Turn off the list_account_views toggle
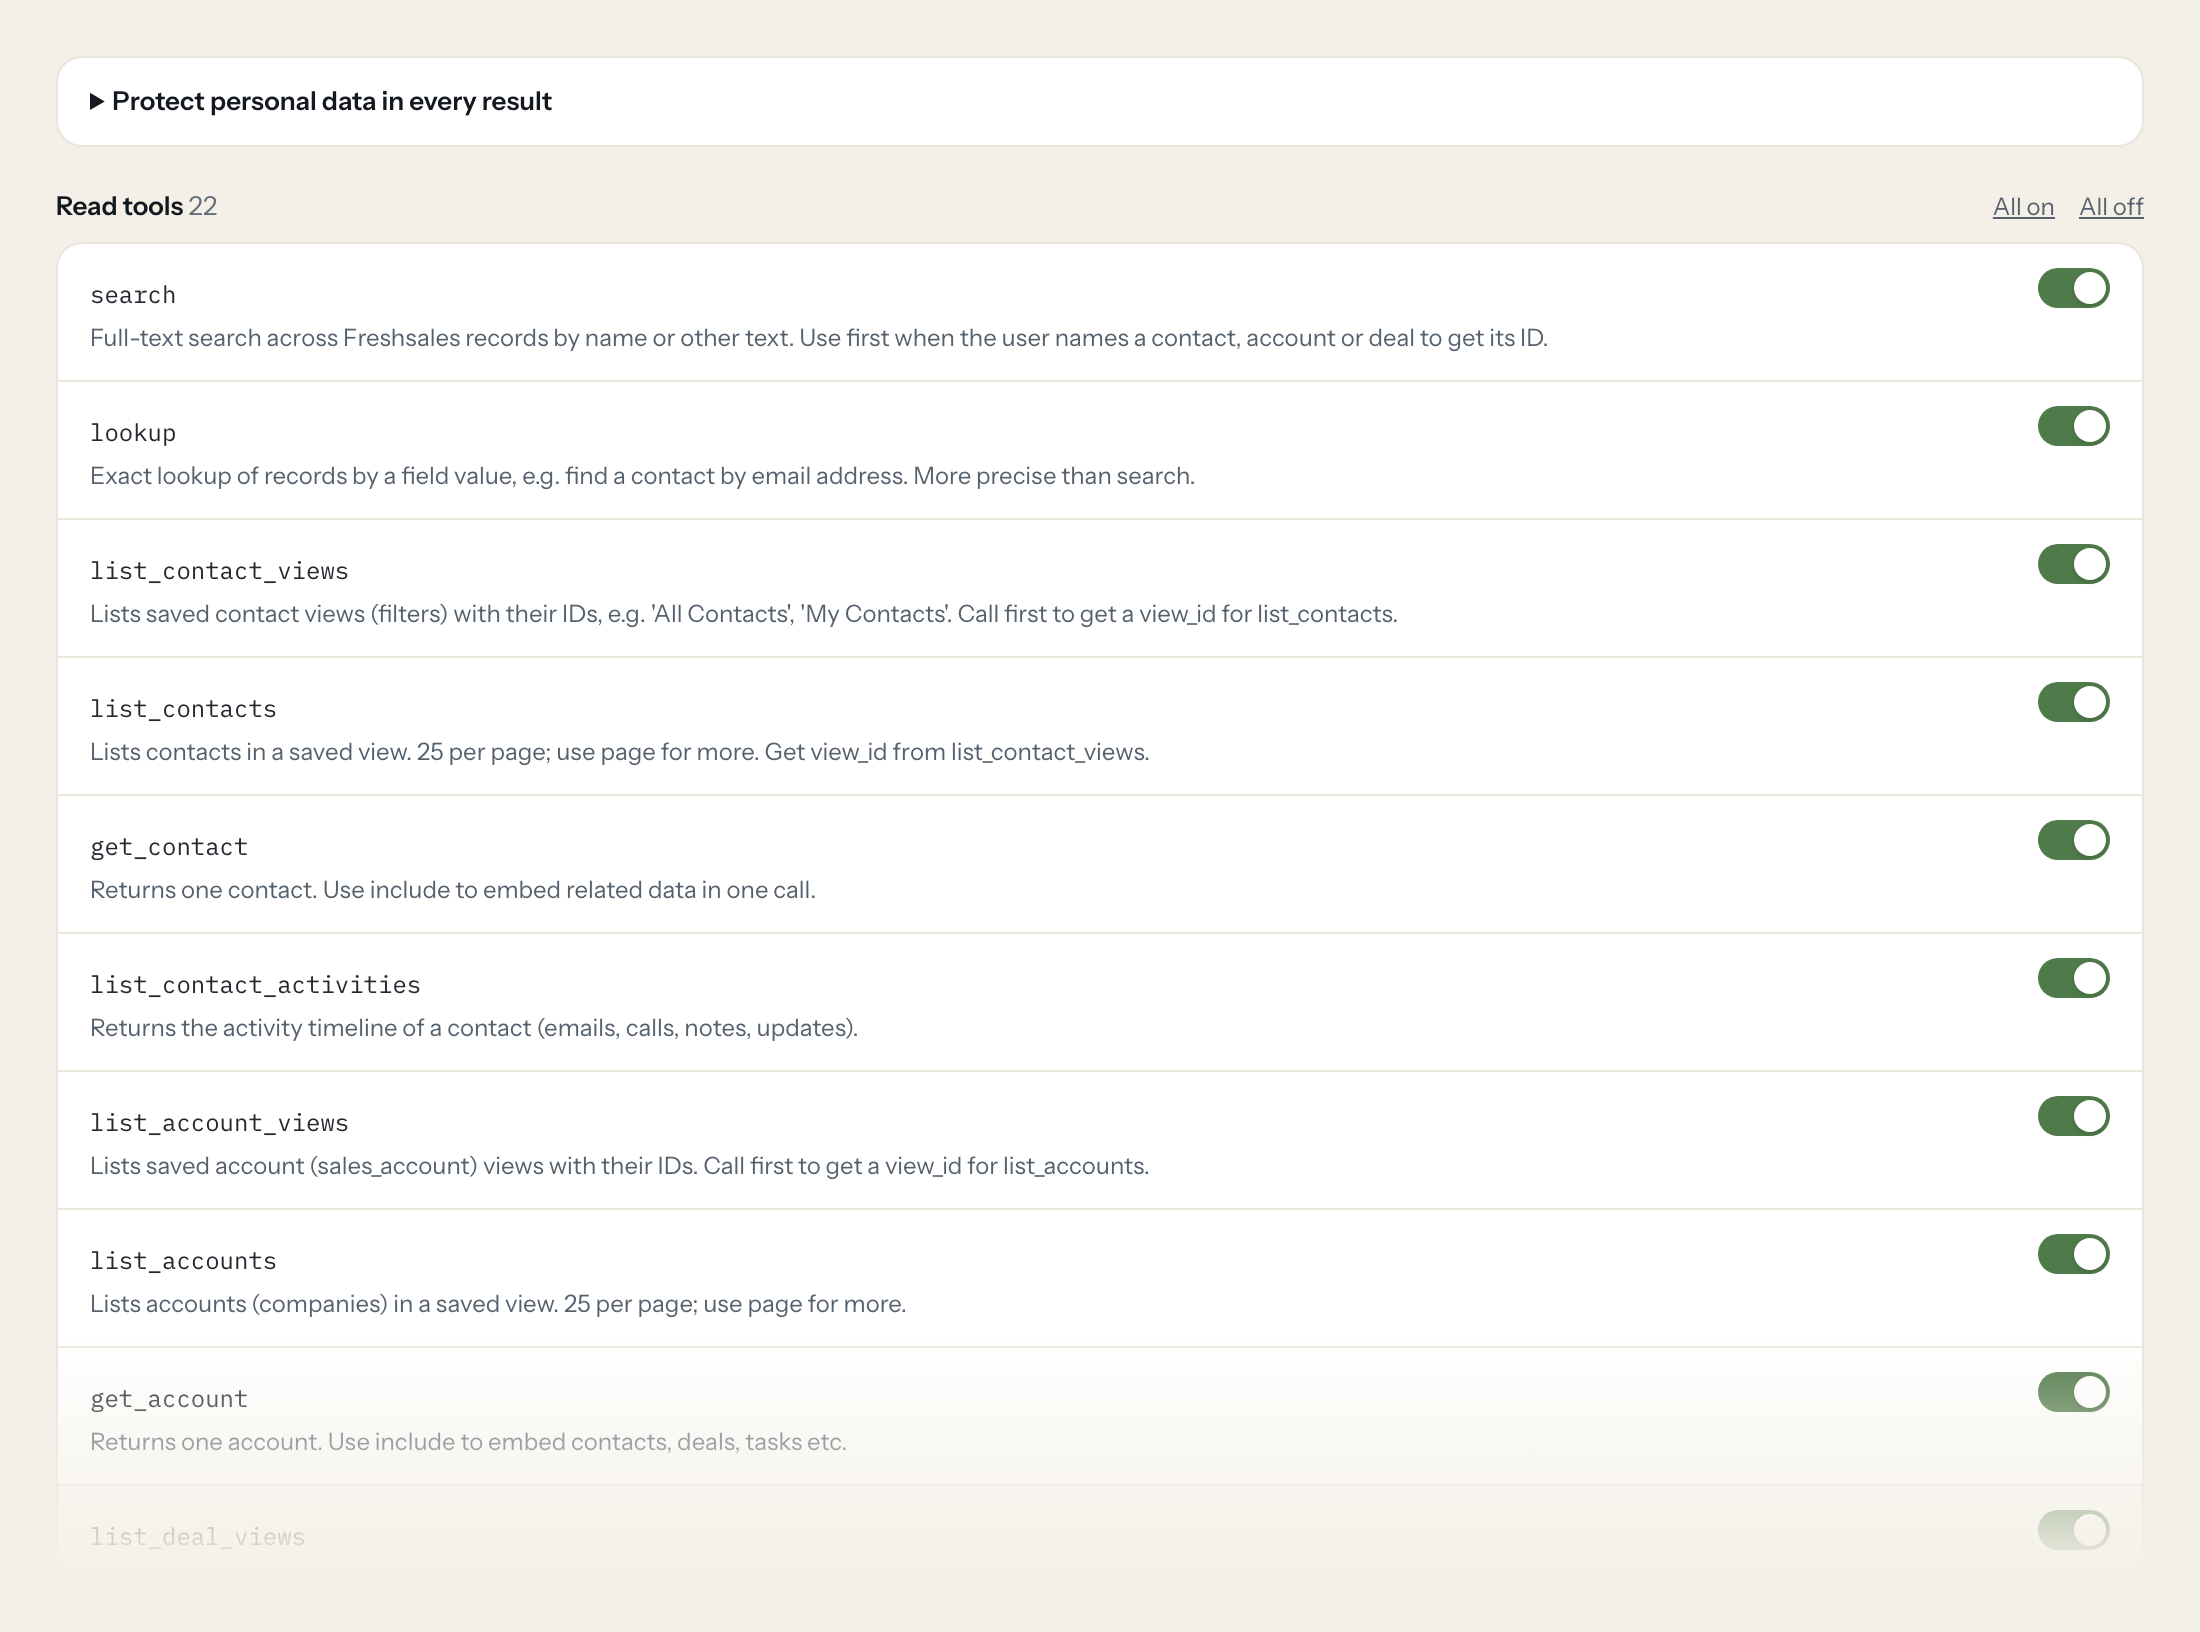2200x1632 pixels. [x=2073, y=1116]
